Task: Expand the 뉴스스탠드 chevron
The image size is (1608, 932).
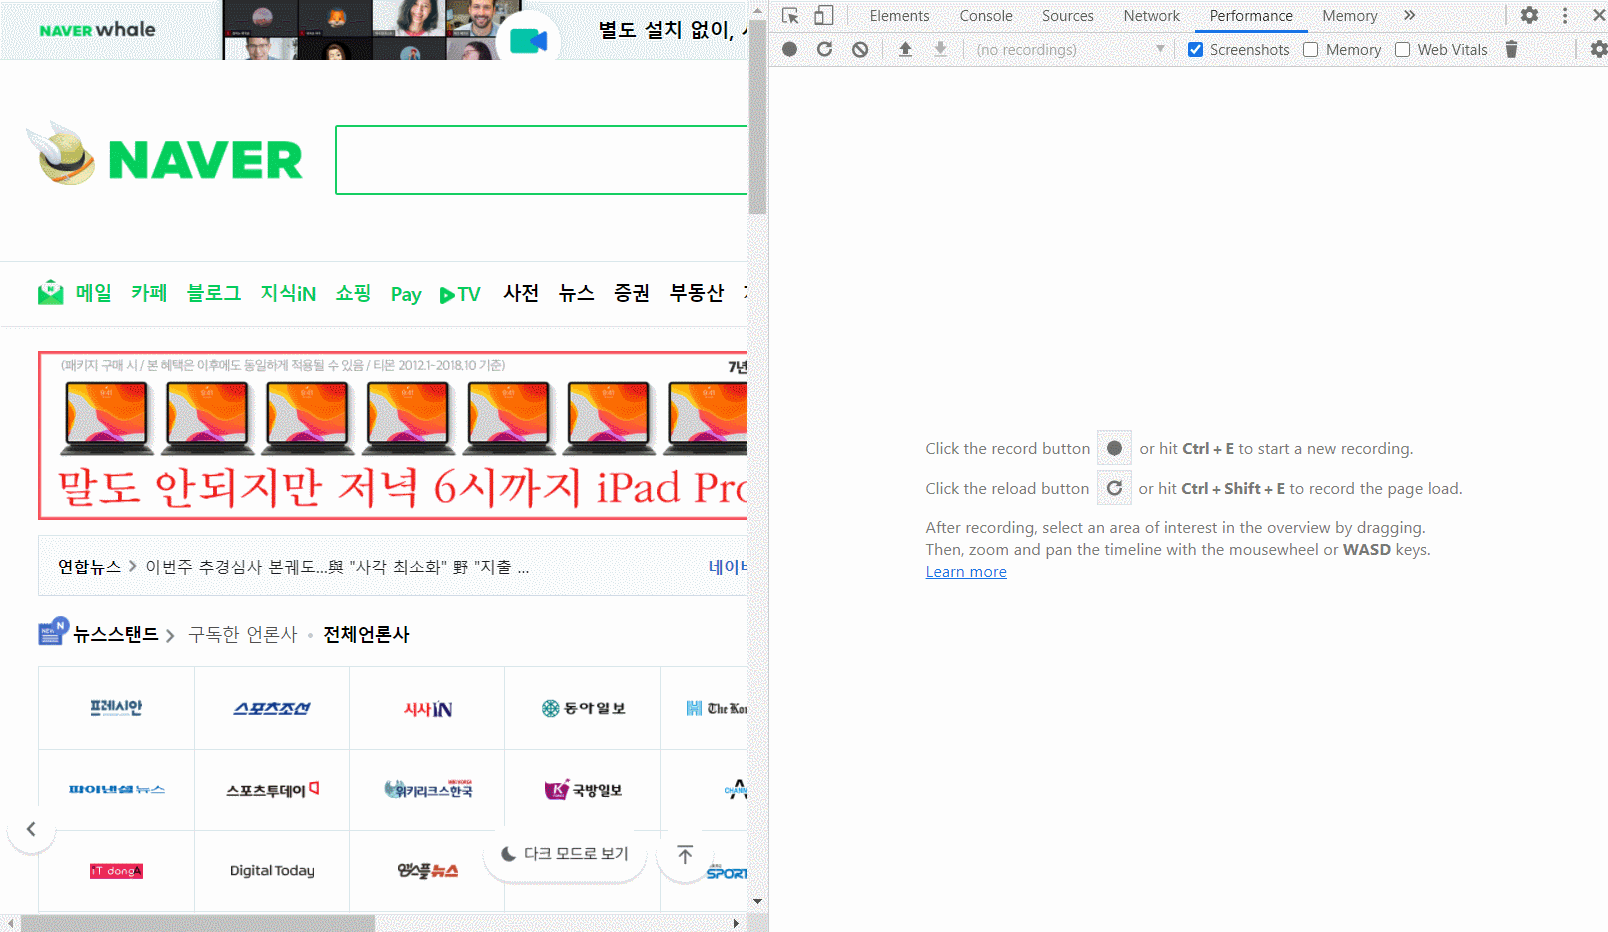Action: point(170,635)
